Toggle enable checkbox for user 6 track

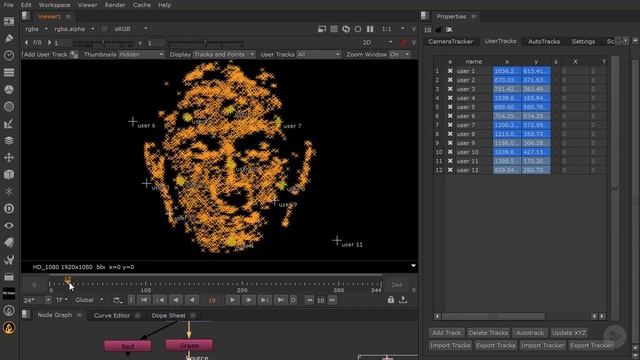click(450, 116)
